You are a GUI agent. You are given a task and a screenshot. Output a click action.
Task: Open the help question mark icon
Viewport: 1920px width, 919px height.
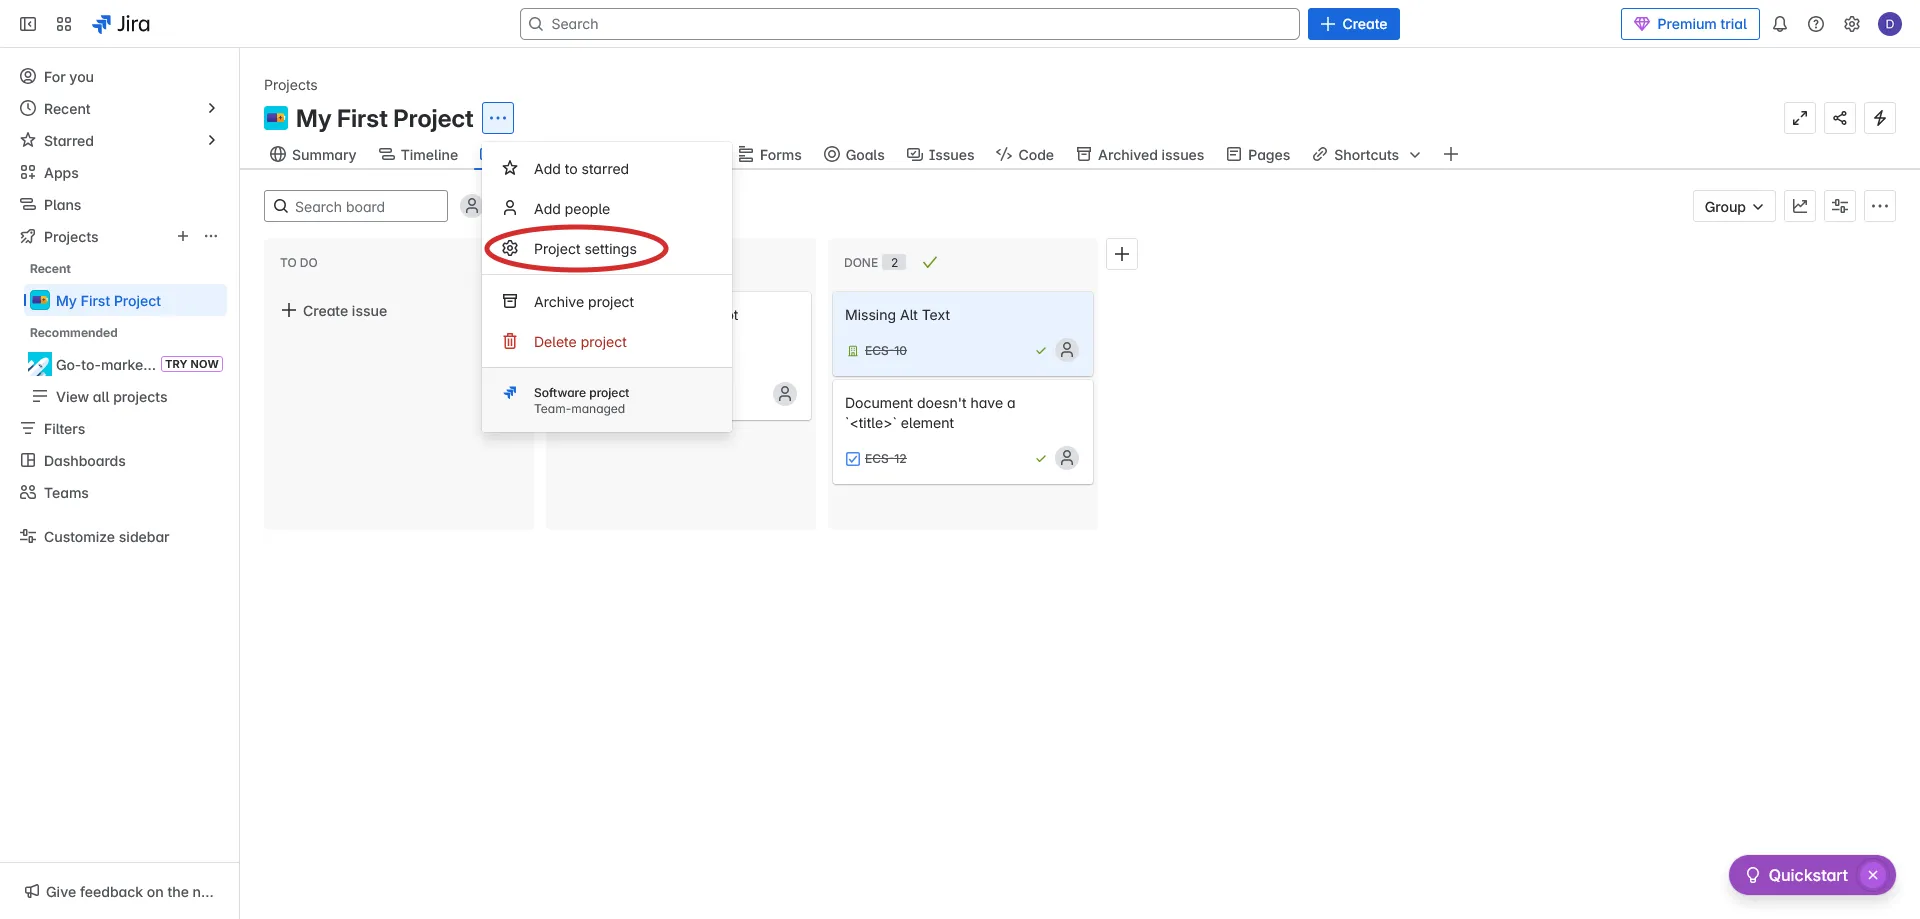1816,24
